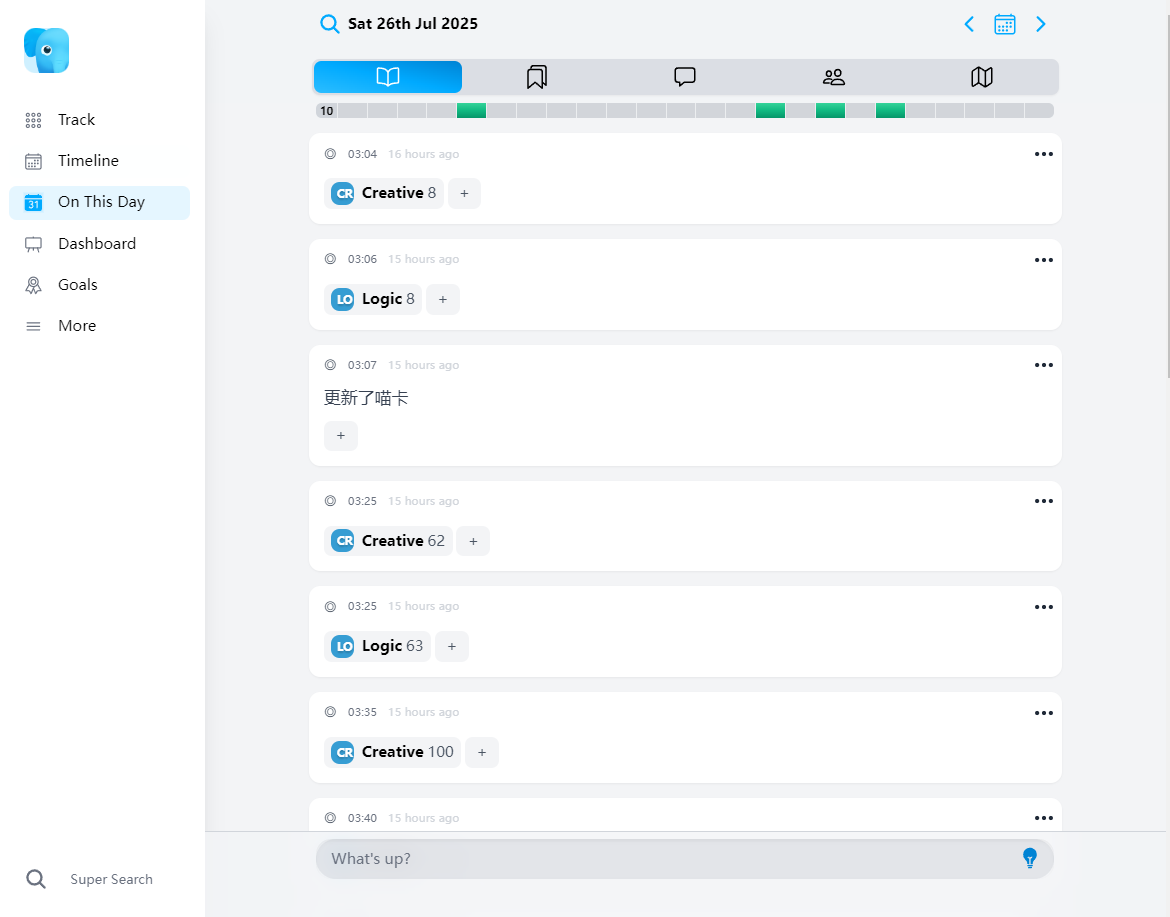The width and height of the screenshot is (1170, 917).
Task: Click circle icon on 03:40 entry
Action: tap(331, 818)
